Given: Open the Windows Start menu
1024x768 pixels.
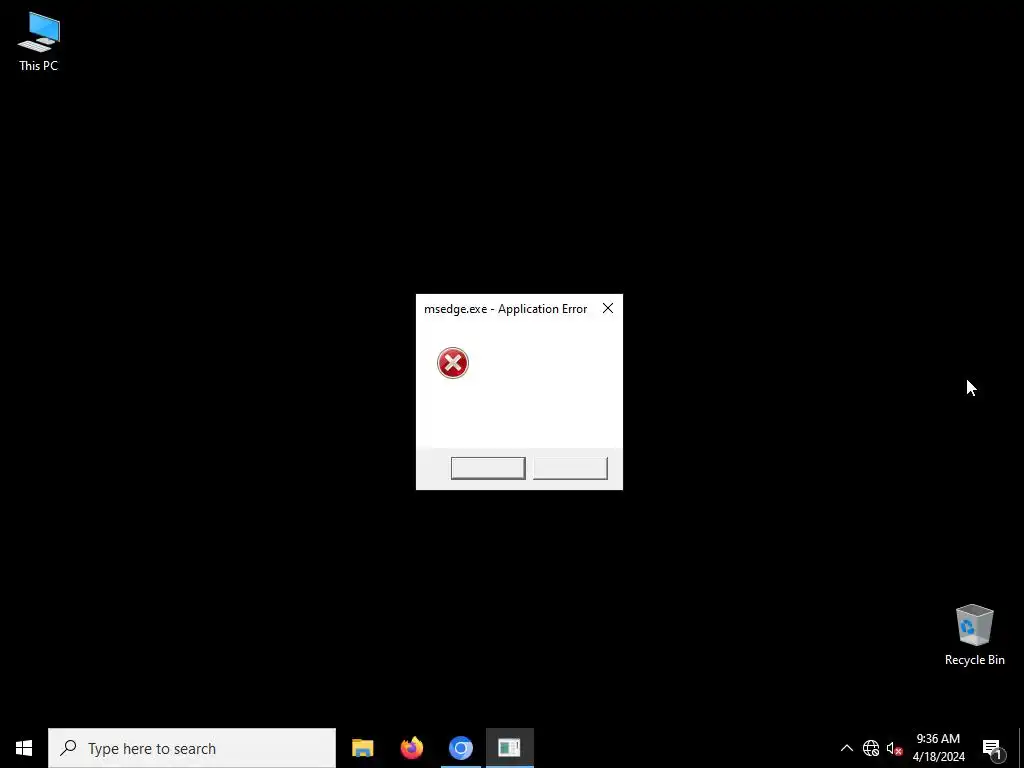Looking at the screenshot, I should pos(24,748).
